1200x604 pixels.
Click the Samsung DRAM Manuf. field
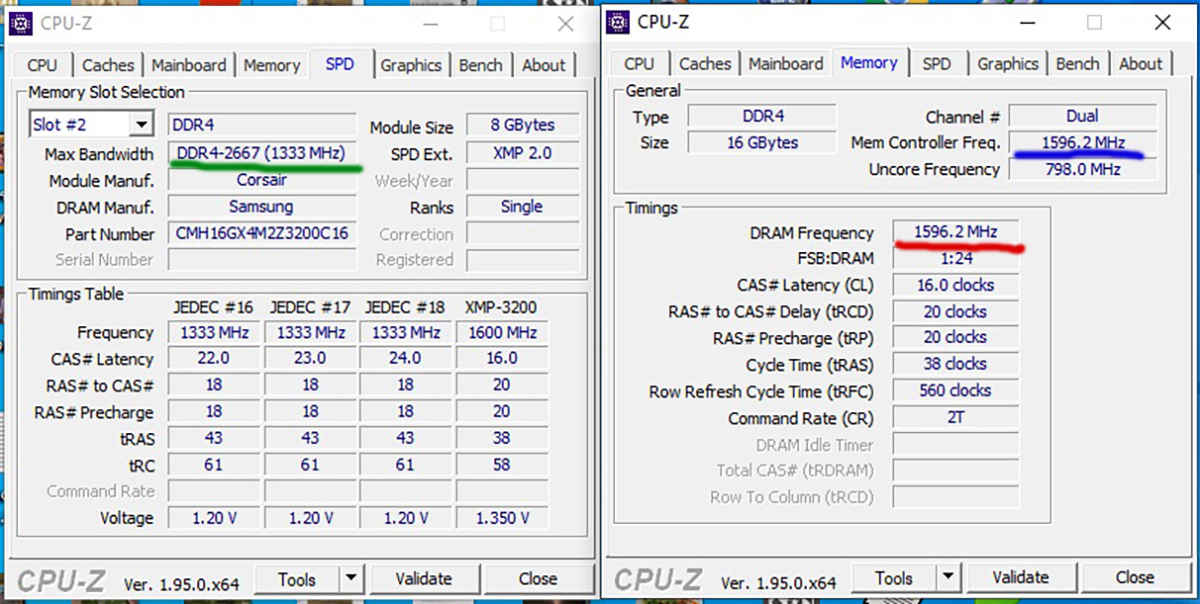pyautogui.click(x=262, y=207)
